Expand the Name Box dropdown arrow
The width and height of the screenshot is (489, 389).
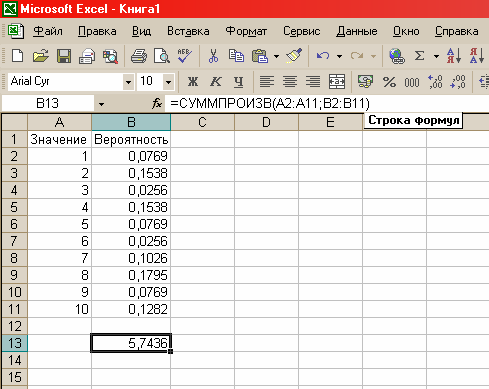click(101, 104)
